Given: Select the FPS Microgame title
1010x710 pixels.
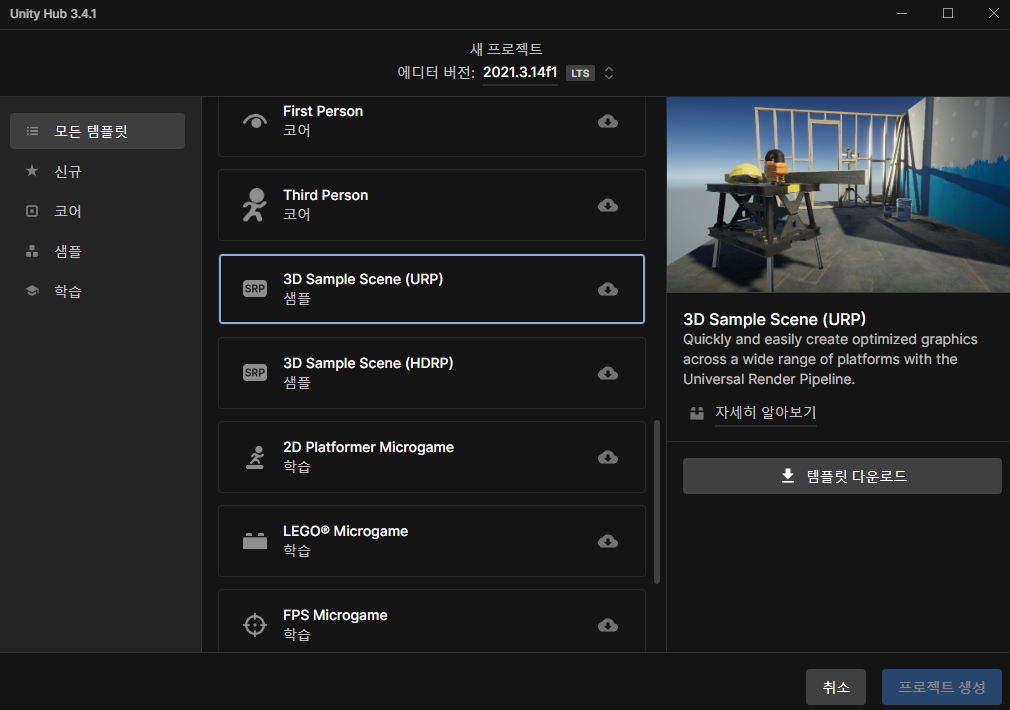Looking at the screenshot, I should click(335, 615).
